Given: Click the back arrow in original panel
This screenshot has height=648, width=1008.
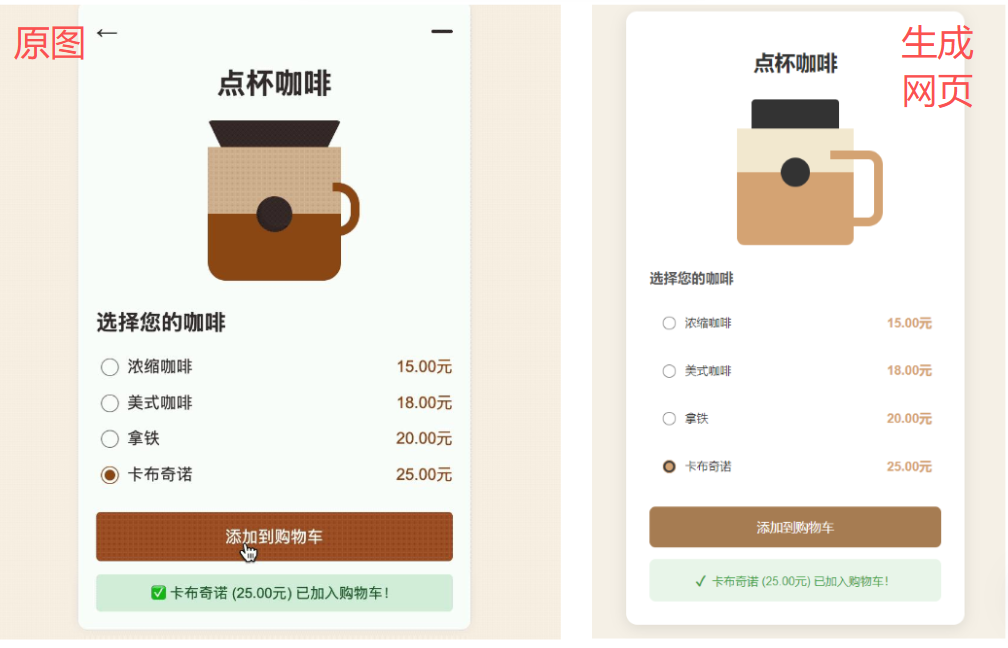Looking at the screenshot, I should [x=107, y=33].
